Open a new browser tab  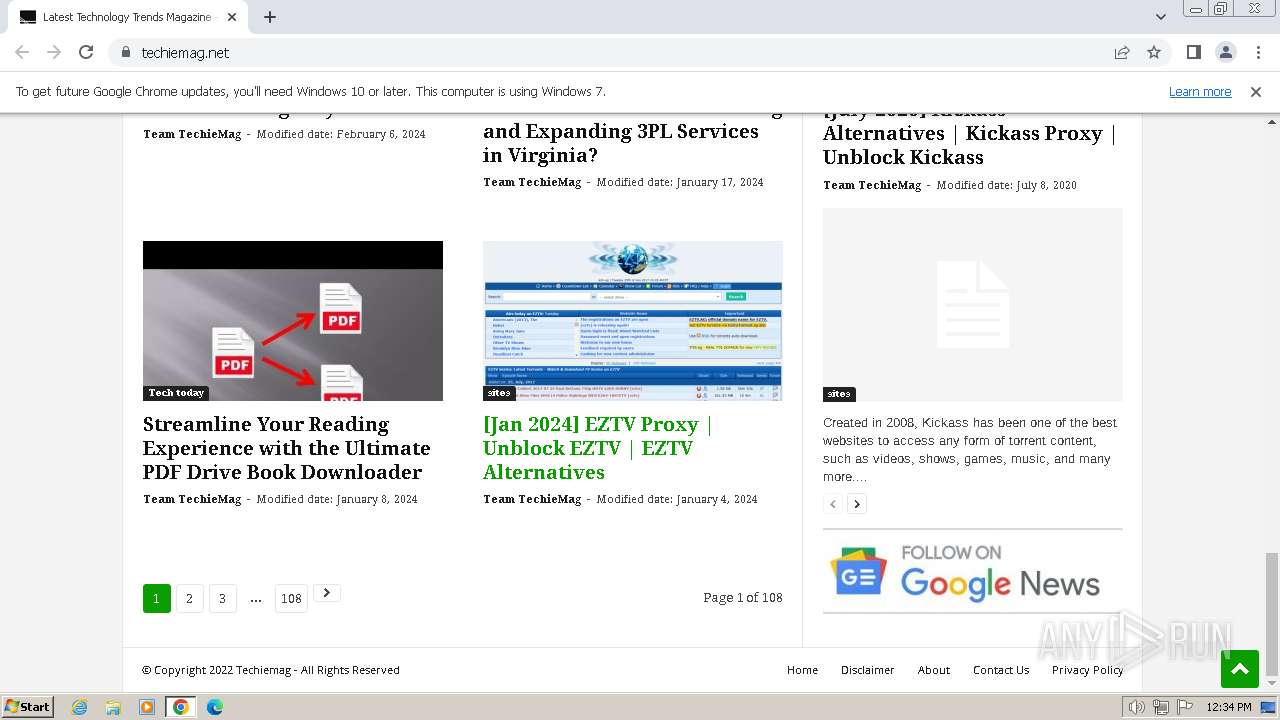(x=270, y=17)
